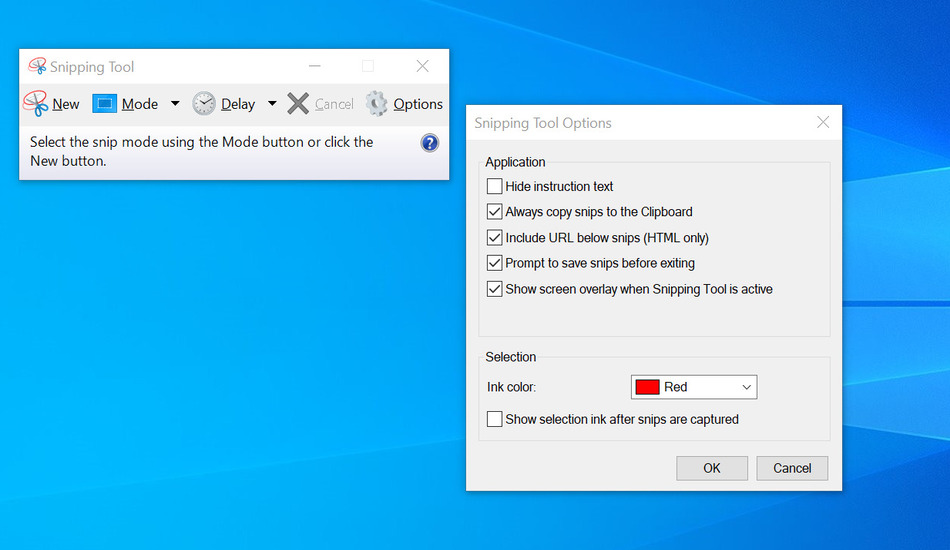Screen dimensions: 950x550
Task: Uncheck Prompt to save snips before exiting
Action: point(494,263)
